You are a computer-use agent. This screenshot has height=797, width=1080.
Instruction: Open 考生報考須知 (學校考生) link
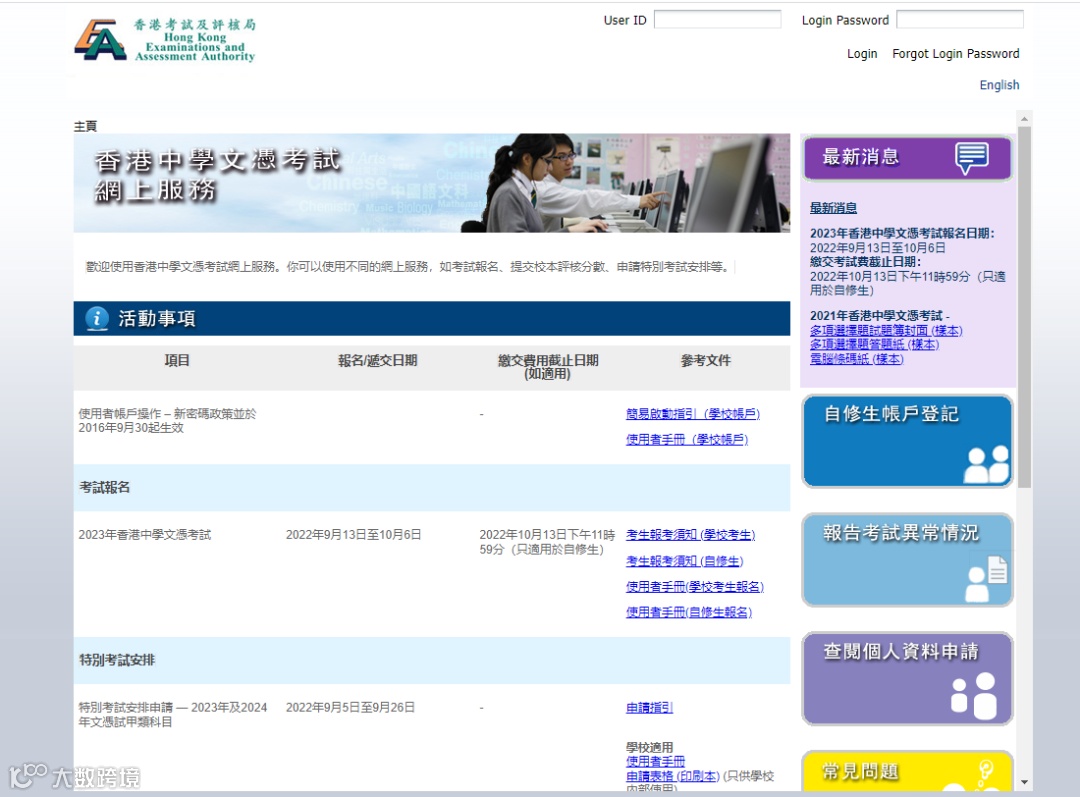coord(690,535)
